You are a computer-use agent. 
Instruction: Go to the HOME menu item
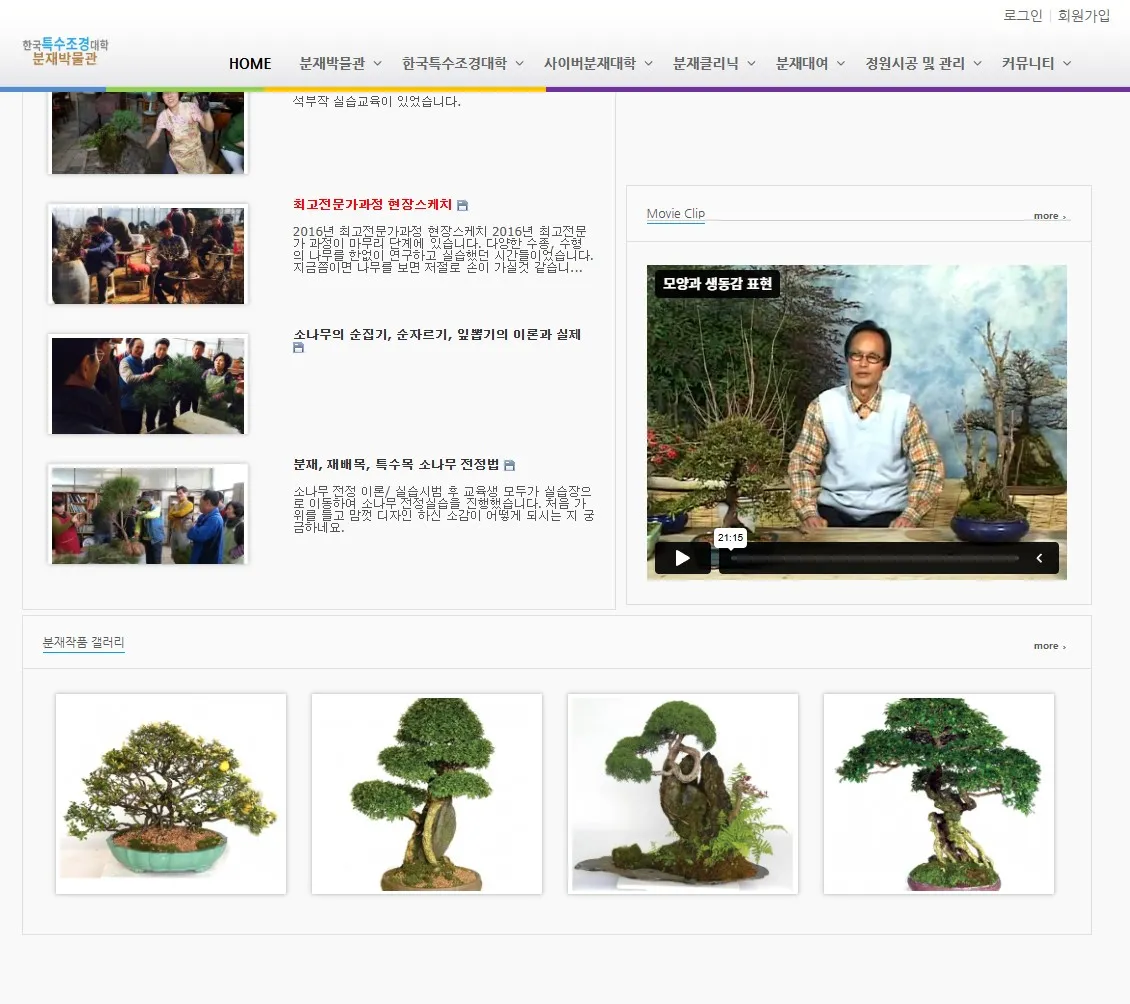[x=250, y=63]
